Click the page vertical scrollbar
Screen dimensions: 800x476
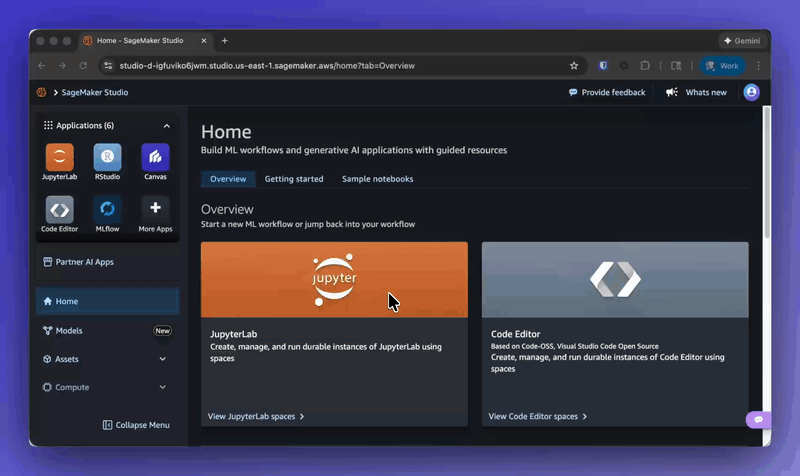766,172
